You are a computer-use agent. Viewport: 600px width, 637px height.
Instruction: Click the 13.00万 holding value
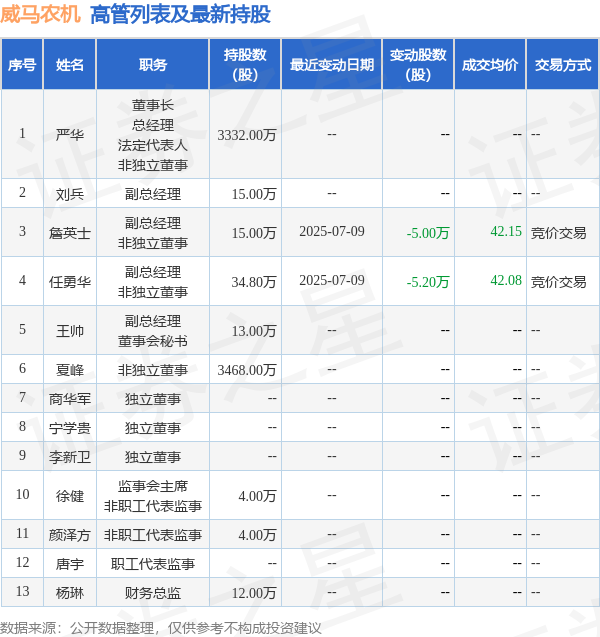click(254, 331)
